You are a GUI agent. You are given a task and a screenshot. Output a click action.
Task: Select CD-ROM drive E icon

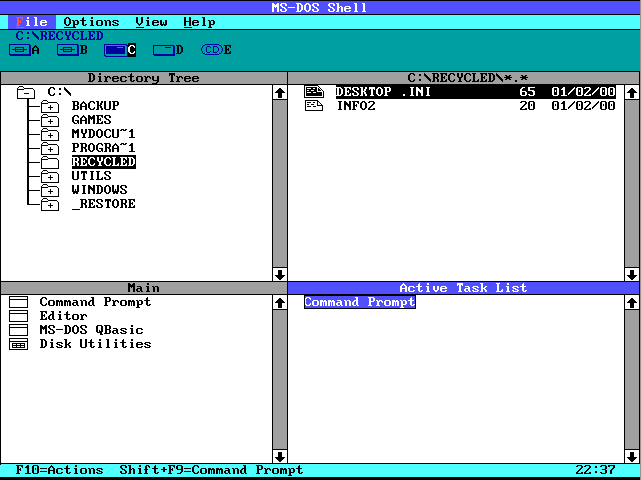pyautogui.click(x=212, y=50)
